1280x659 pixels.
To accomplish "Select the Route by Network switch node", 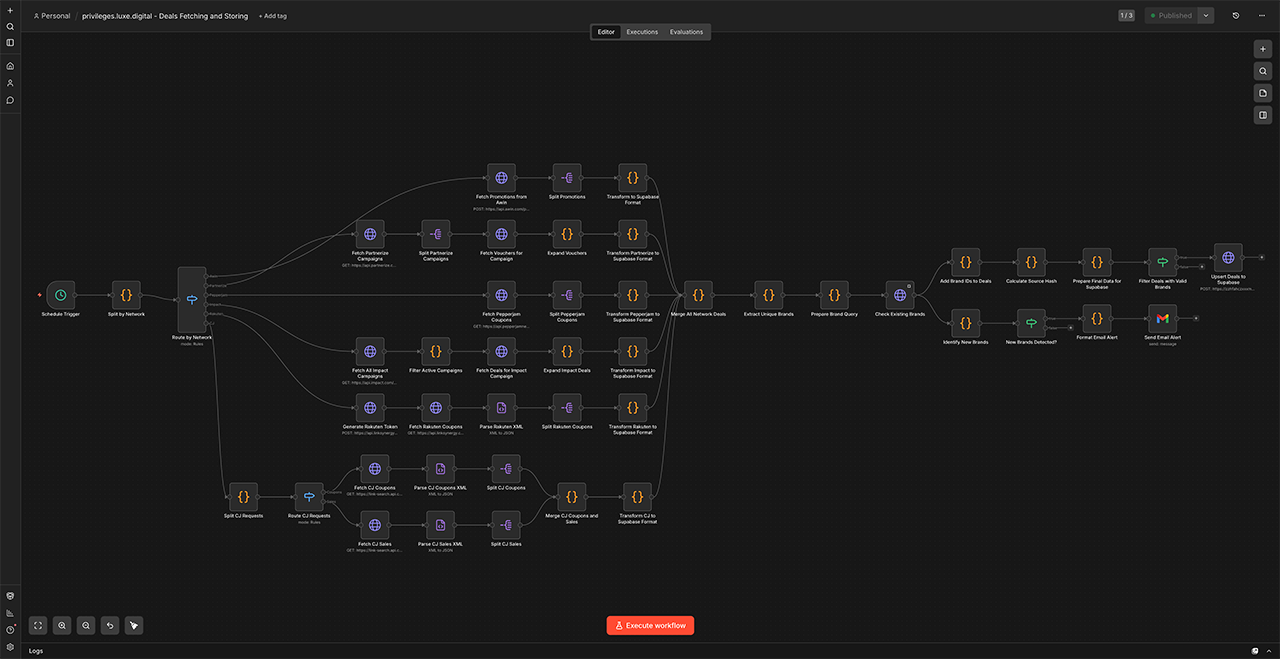I will [x=192, y=300].
